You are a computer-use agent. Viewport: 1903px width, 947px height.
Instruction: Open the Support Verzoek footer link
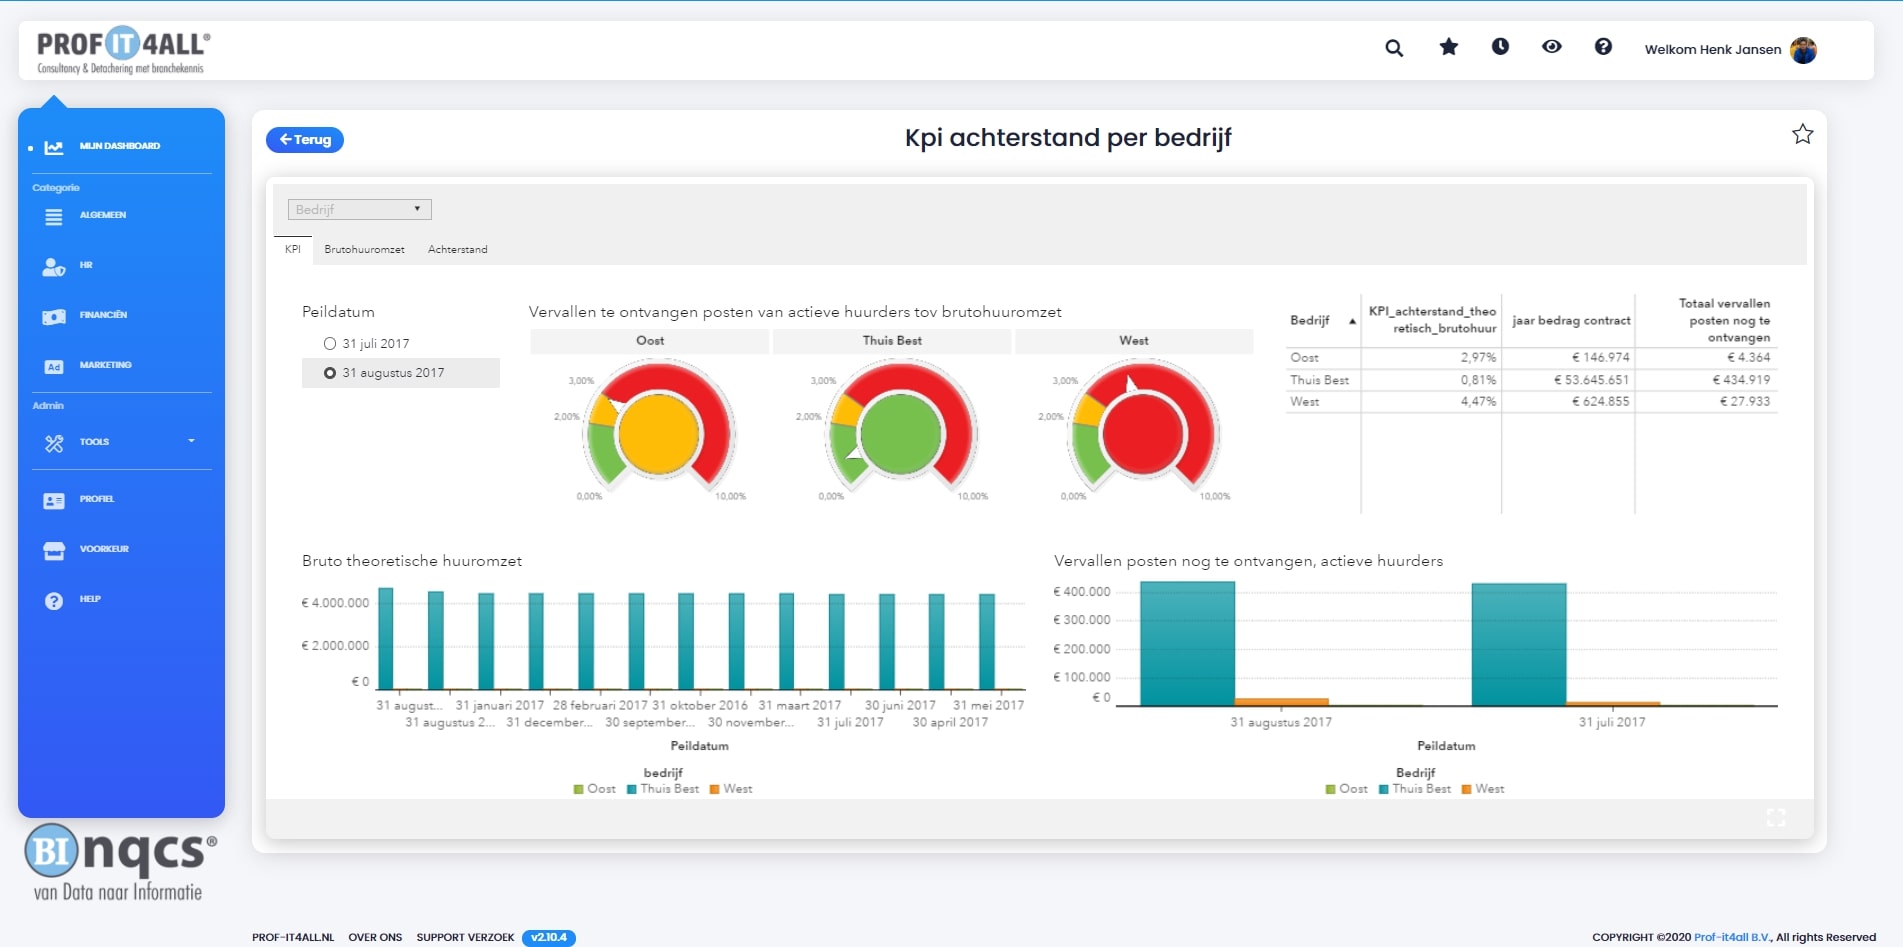point(465,938)
